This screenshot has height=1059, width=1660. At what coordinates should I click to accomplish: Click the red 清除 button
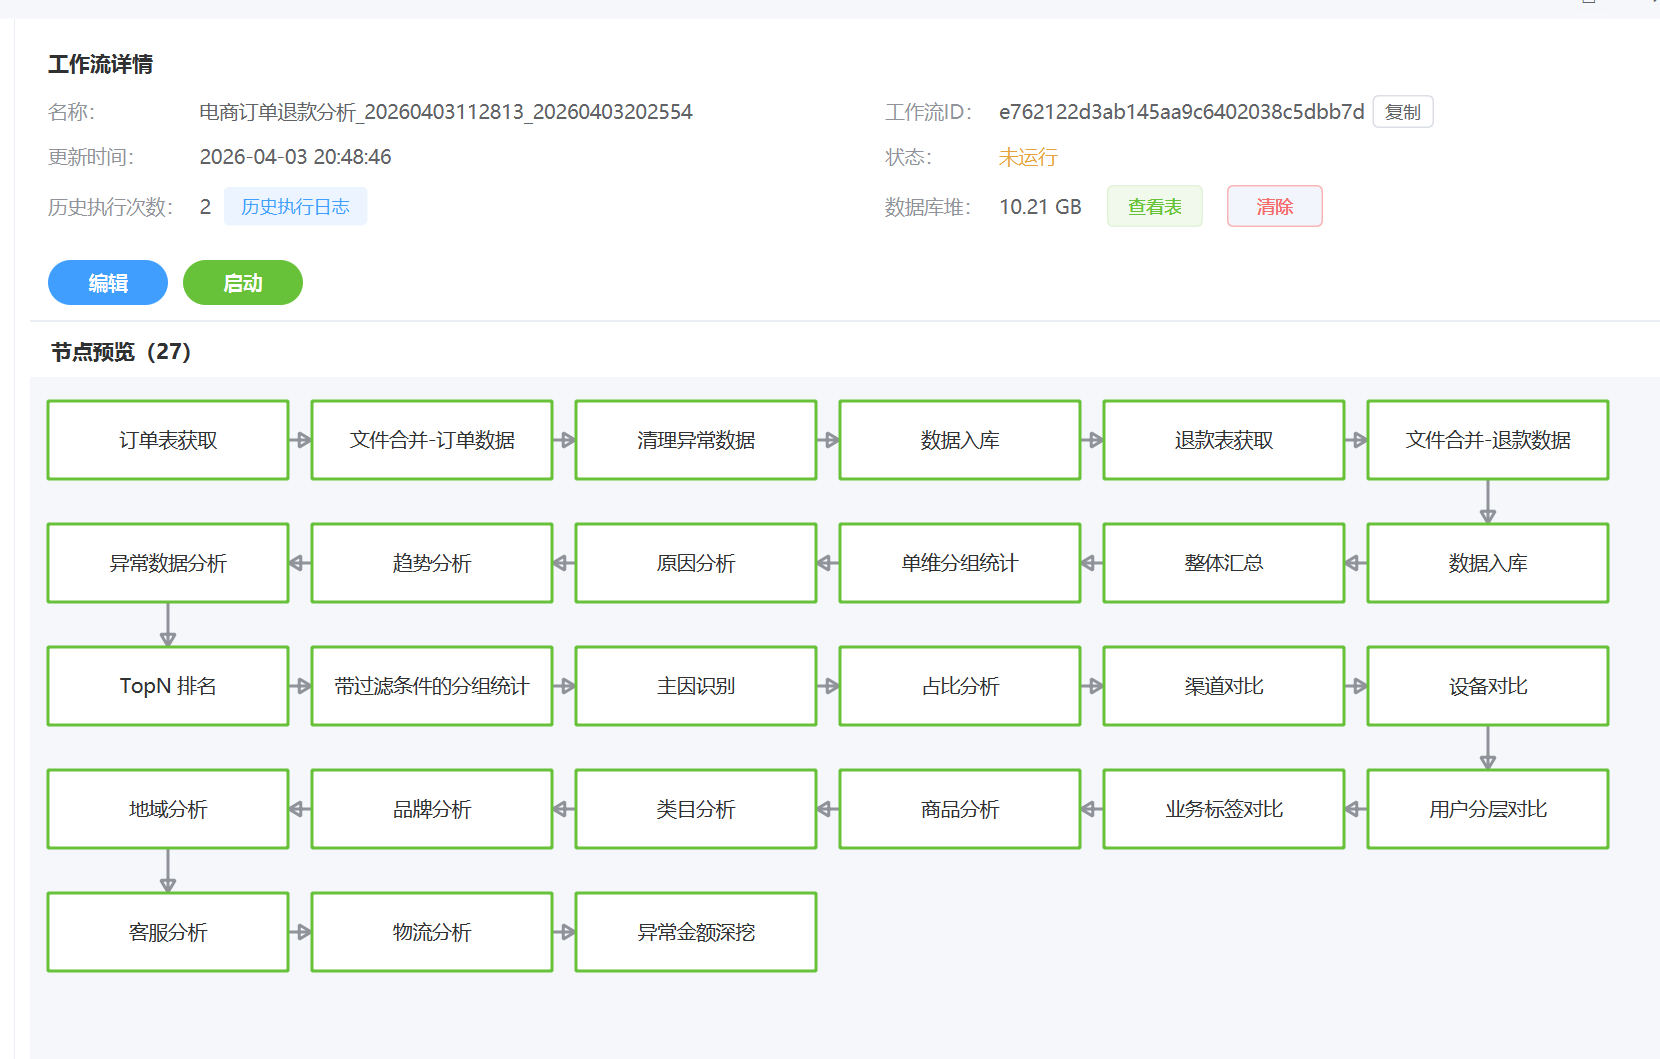pos(1274,207)
